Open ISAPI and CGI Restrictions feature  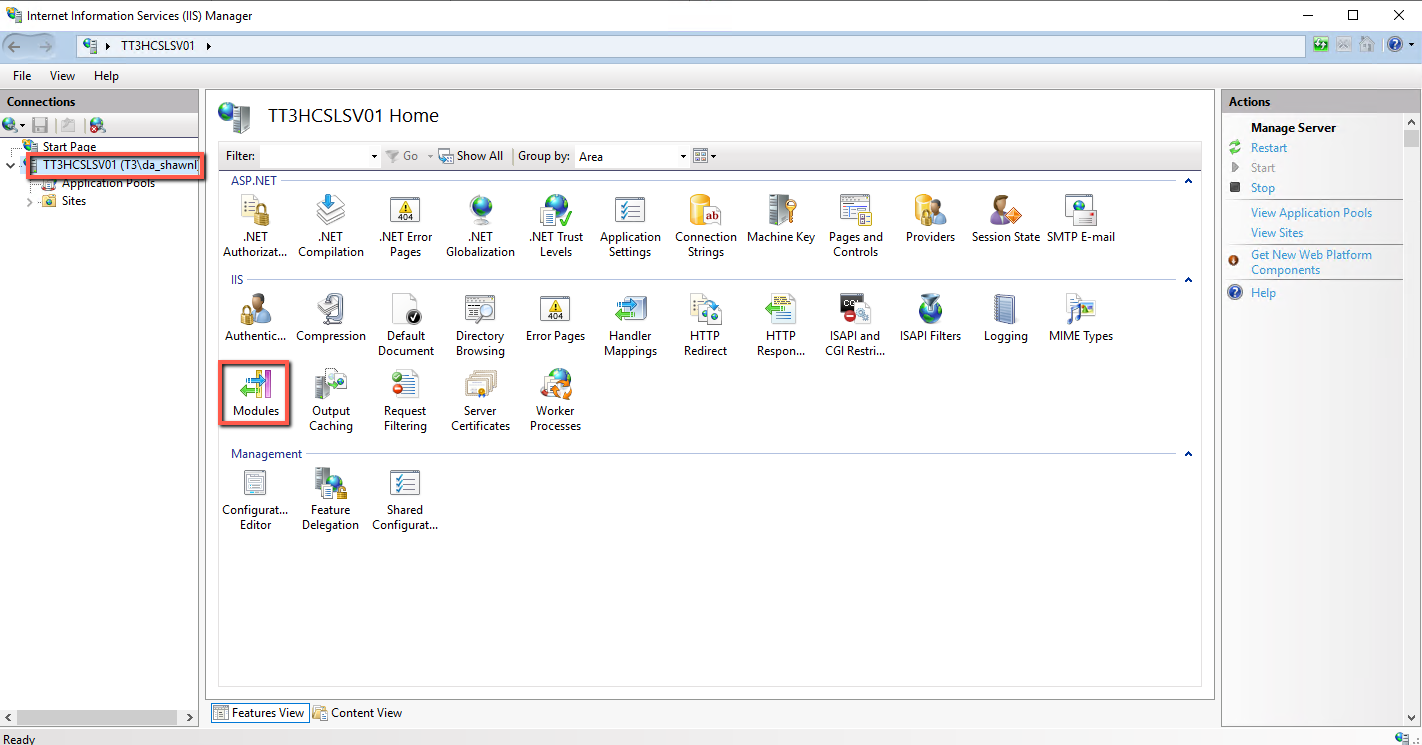pyautogui.click(x=855, y=324)
